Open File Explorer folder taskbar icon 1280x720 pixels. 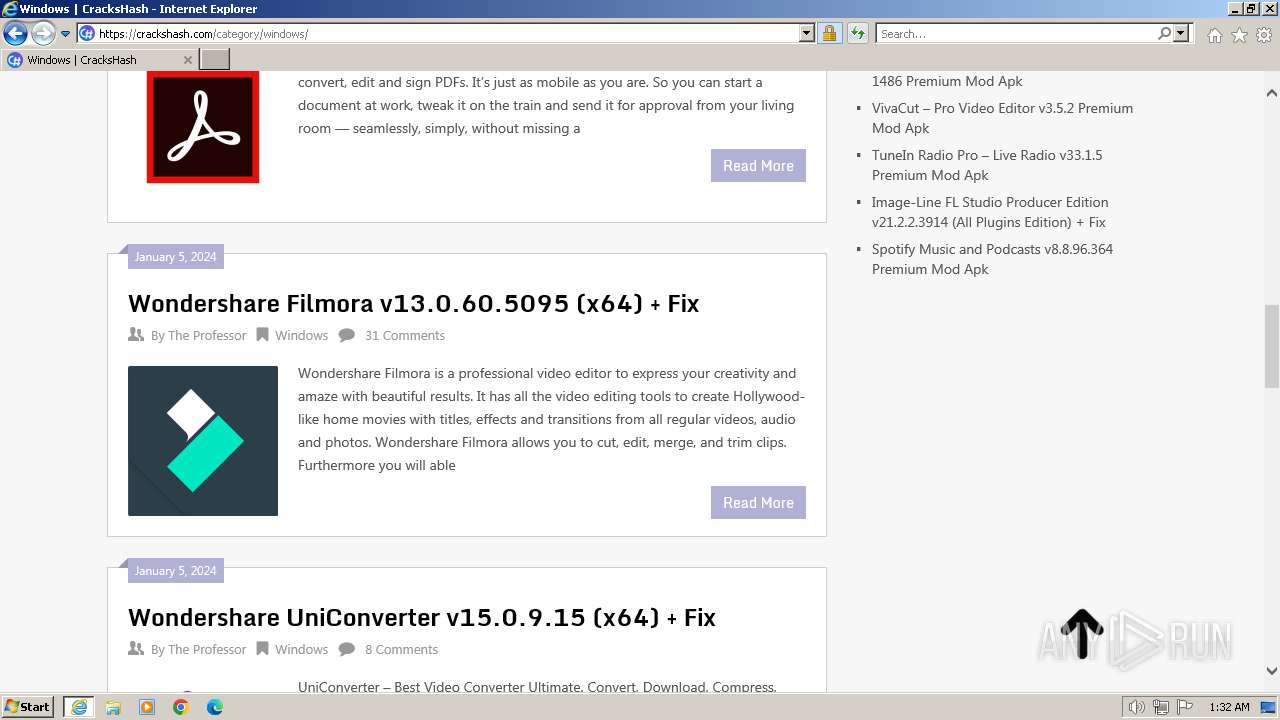[x=113, y=707]
